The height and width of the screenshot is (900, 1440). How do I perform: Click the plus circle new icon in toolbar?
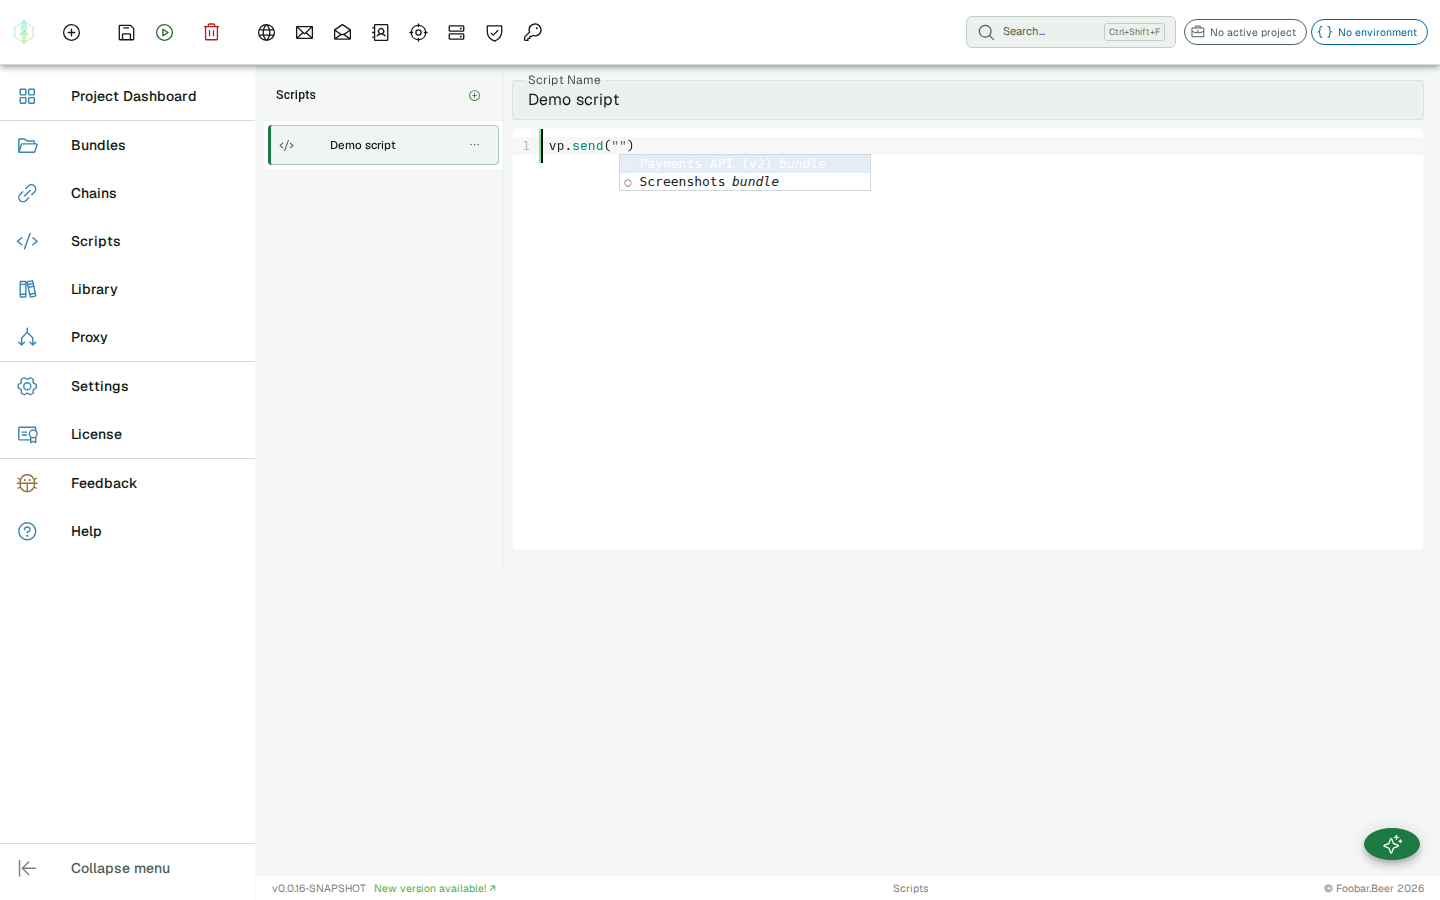point(71,32)
